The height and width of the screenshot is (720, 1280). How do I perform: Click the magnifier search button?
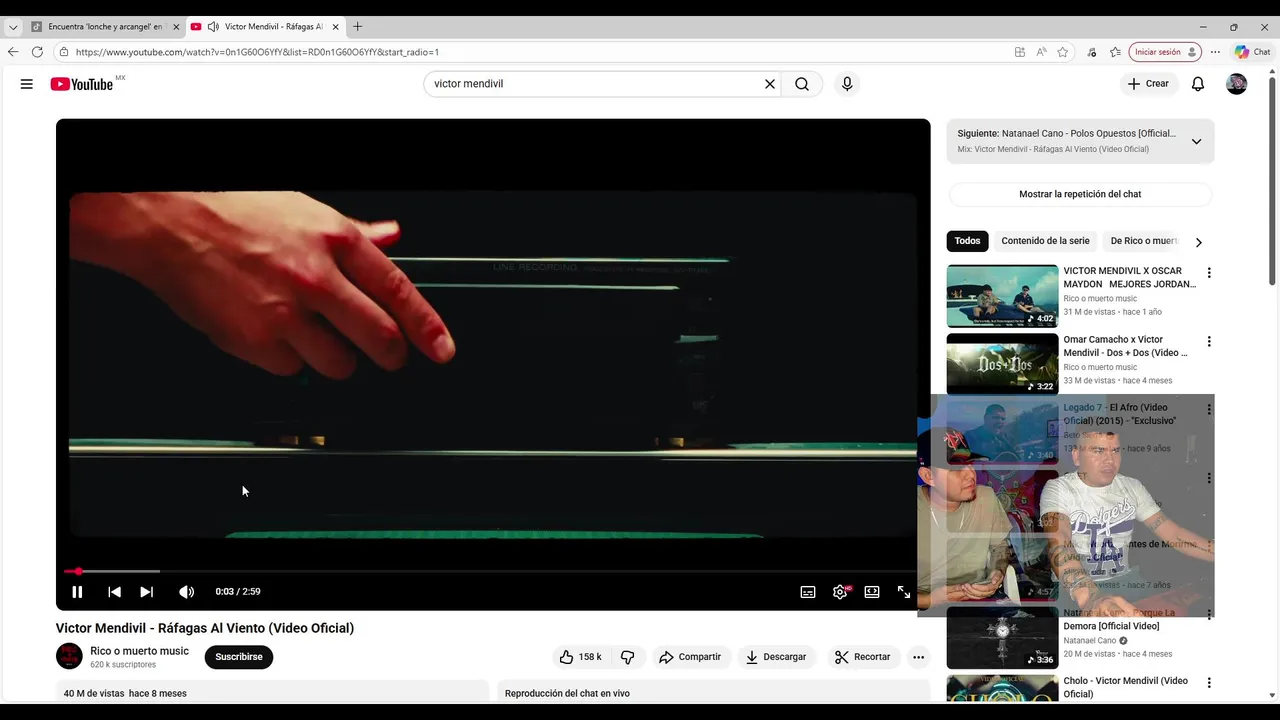click(802, 84)
